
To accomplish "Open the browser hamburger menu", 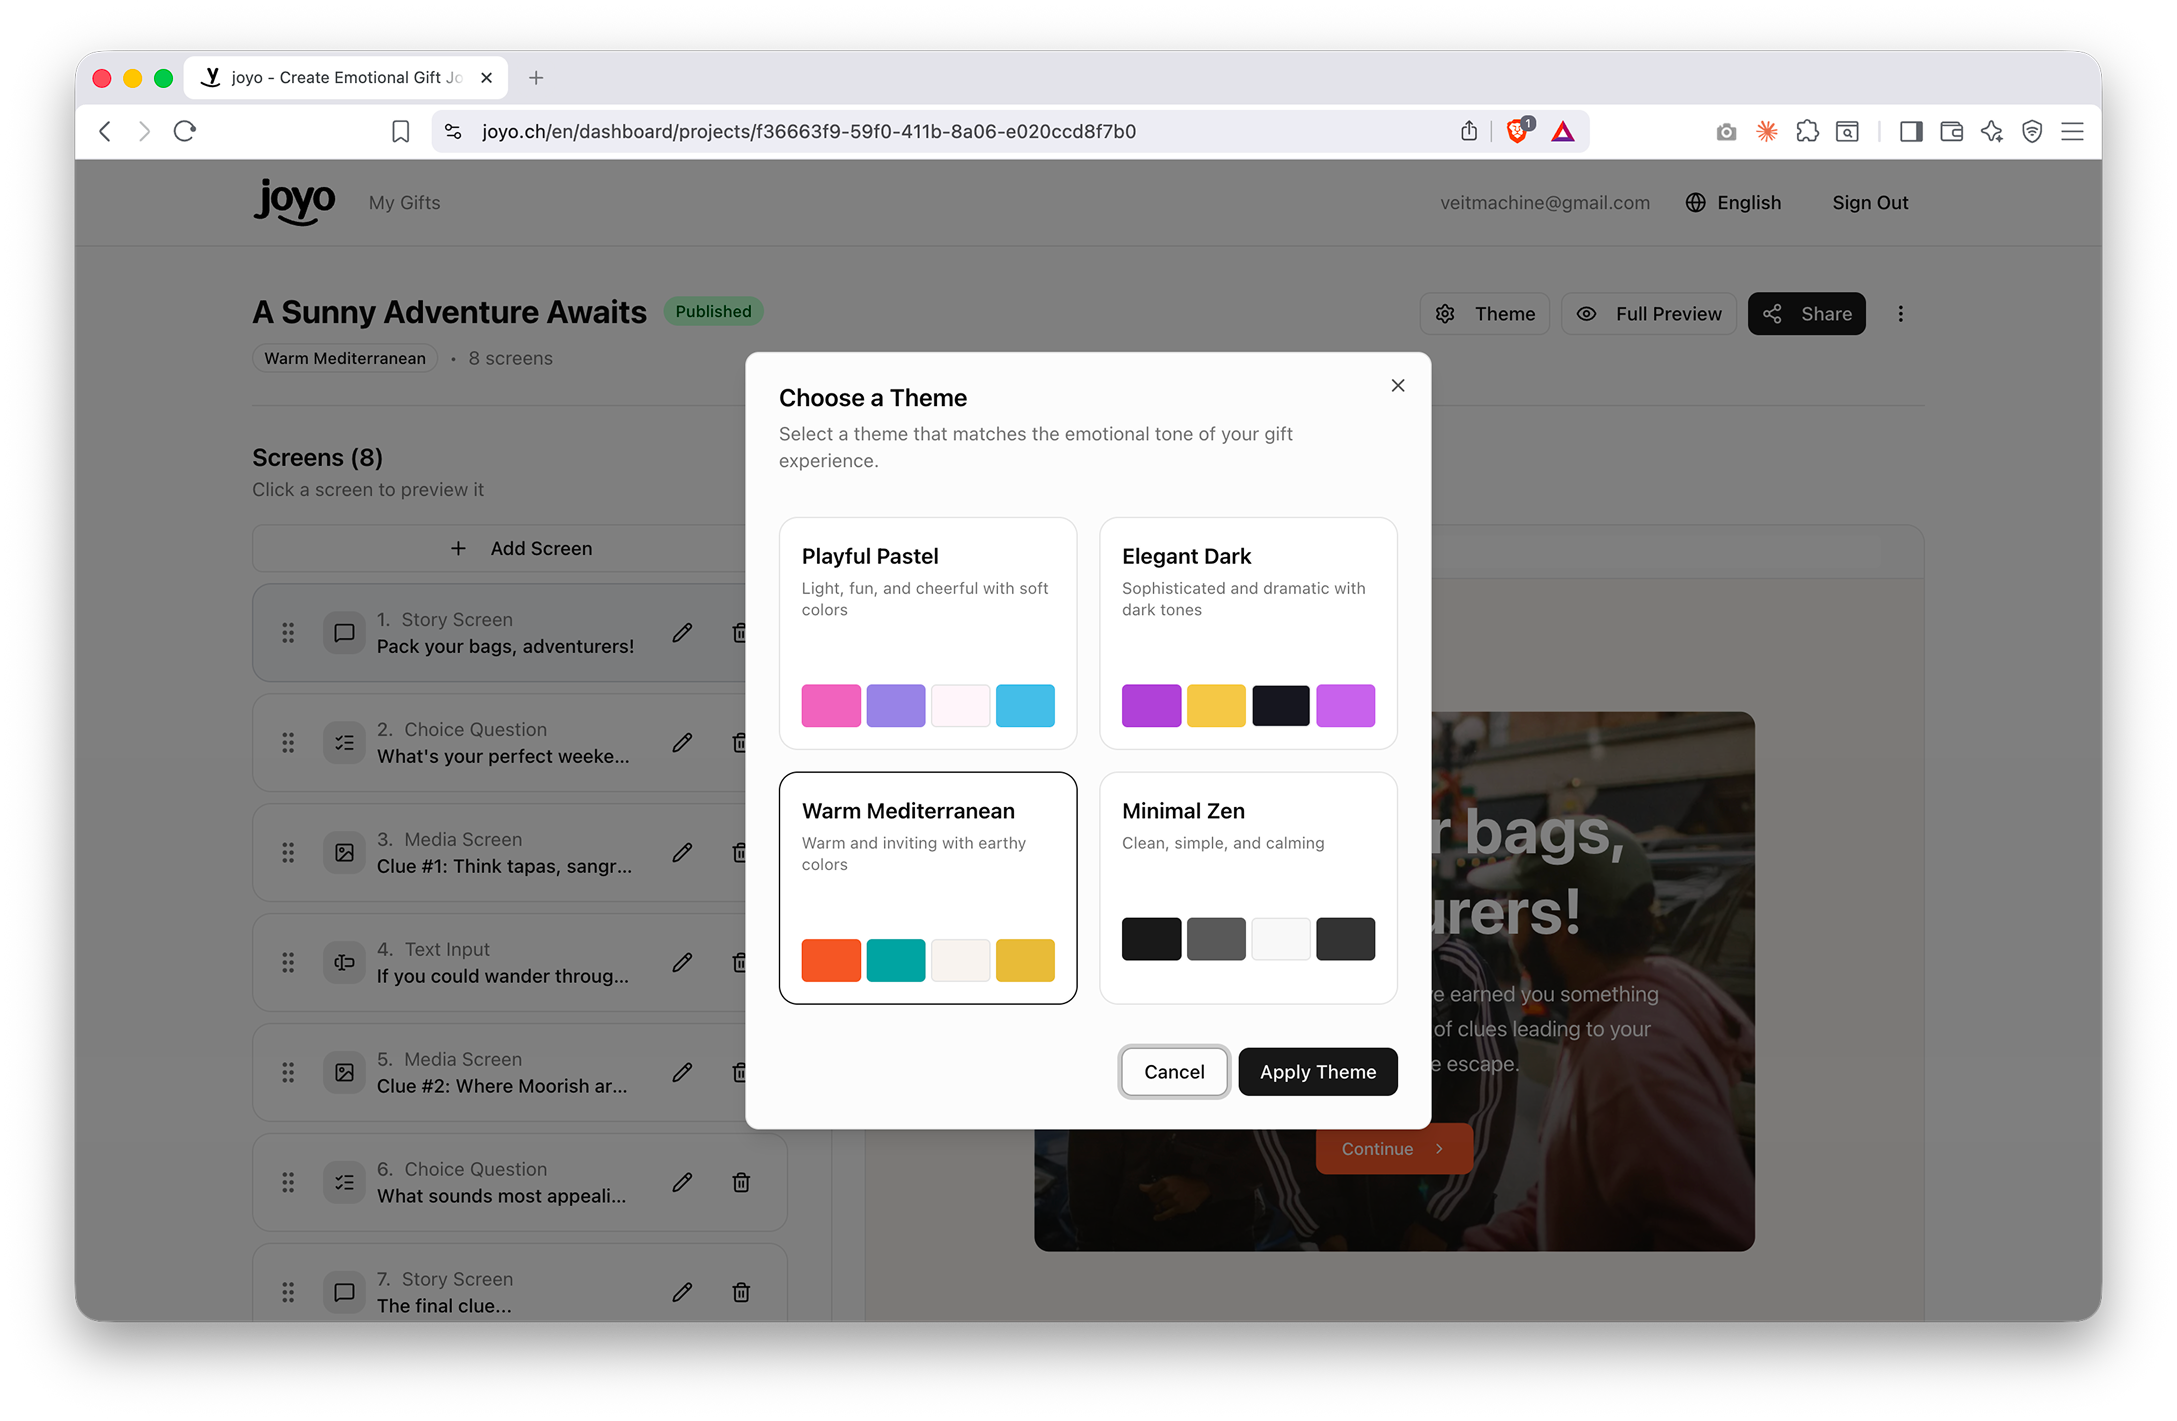I will (x=2072, y=132).
